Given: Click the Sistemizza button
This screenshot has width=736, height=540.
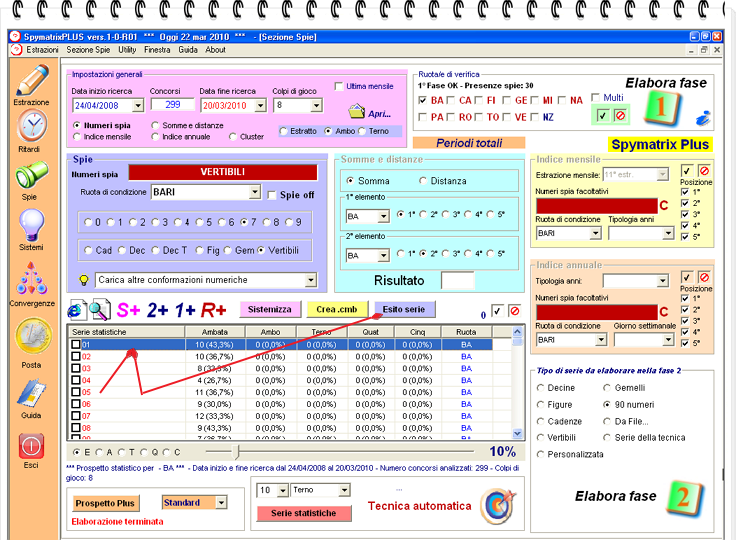Looking at the screenshot, I should point(270,309).
